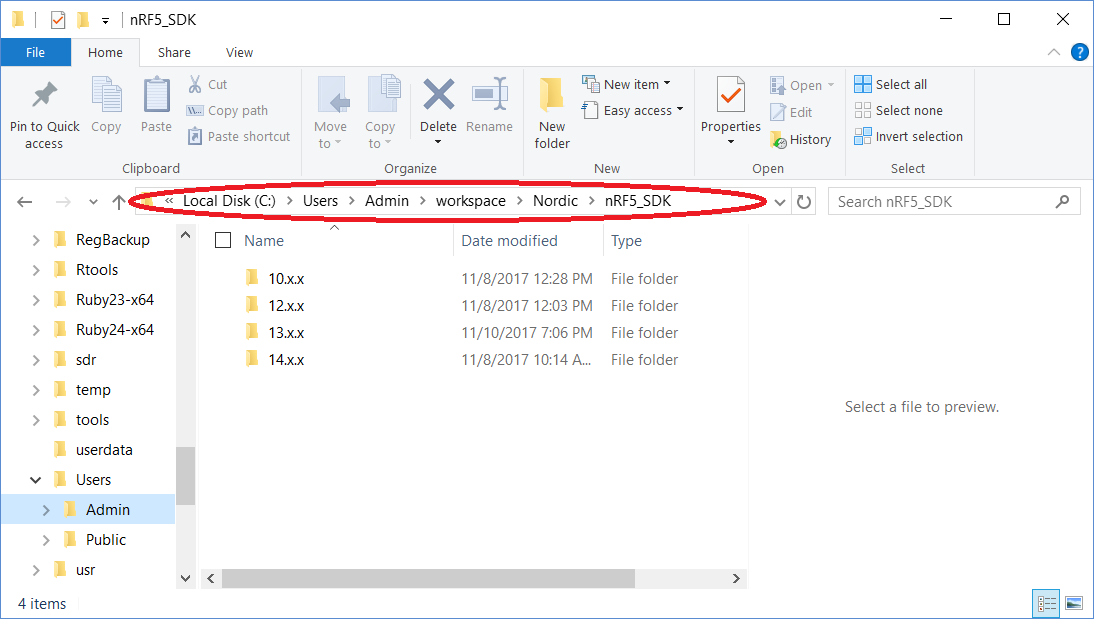
Task: Select the 10.x.x folder
Action: click(286, 279)
